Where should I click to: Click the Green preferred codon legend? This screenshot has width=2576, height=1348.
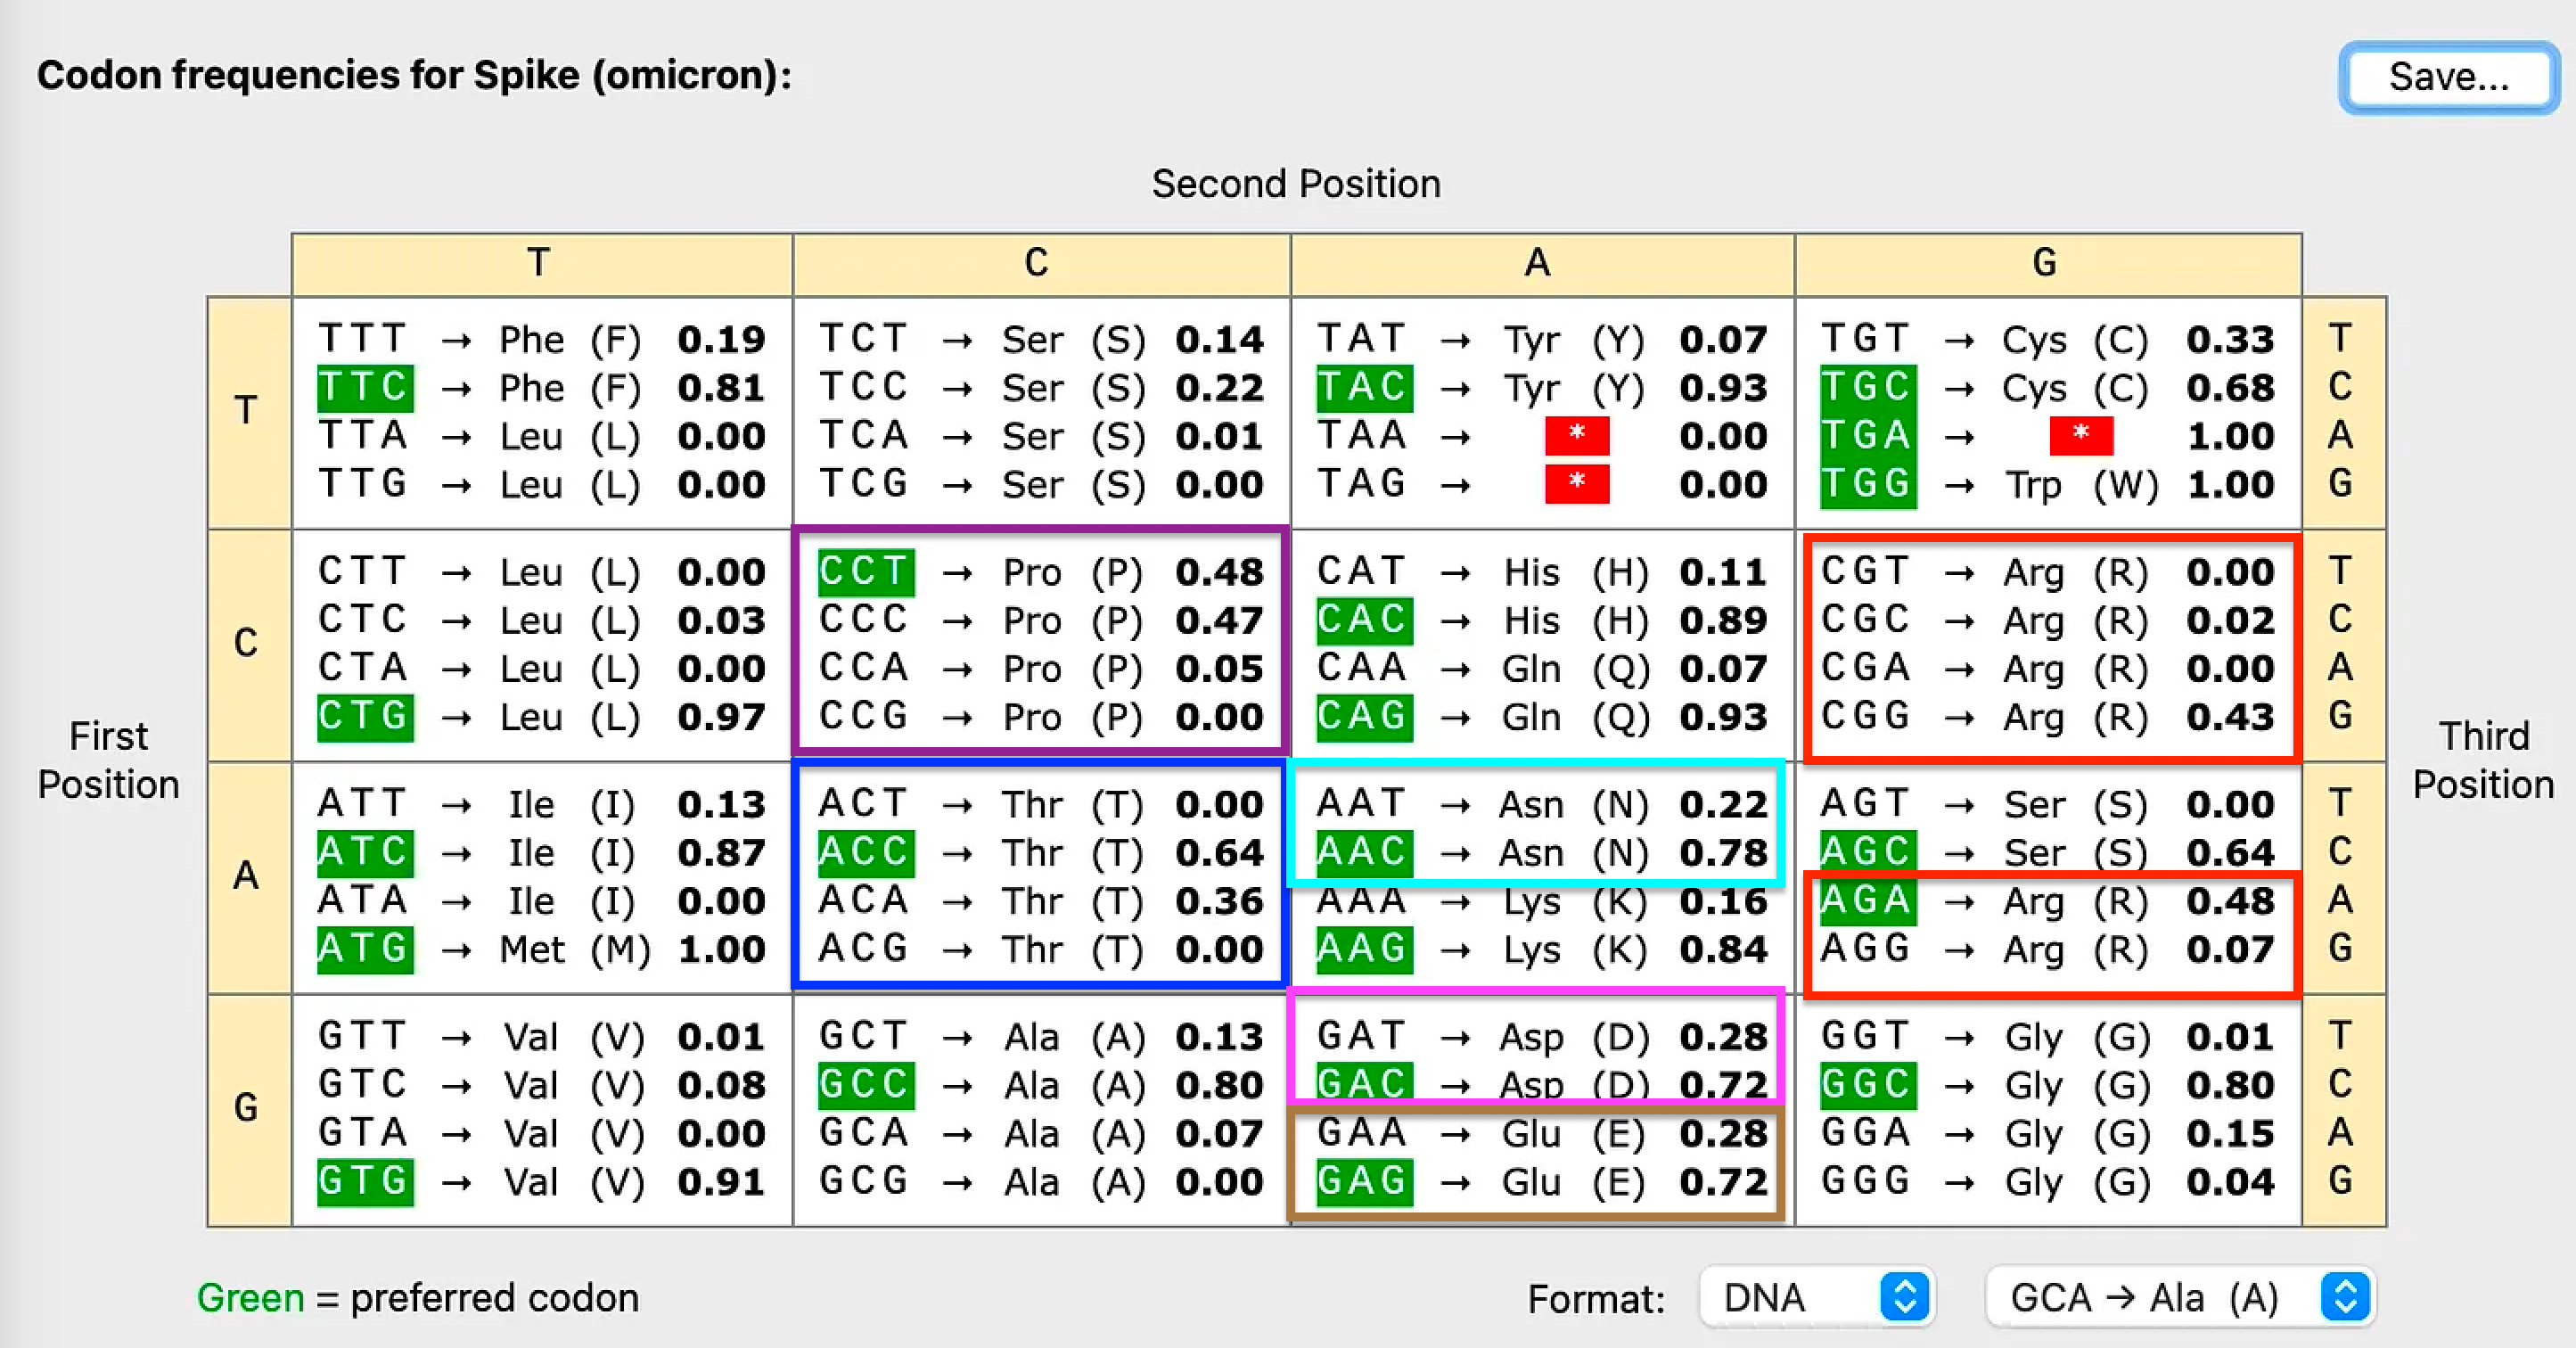coord(417,1298)
